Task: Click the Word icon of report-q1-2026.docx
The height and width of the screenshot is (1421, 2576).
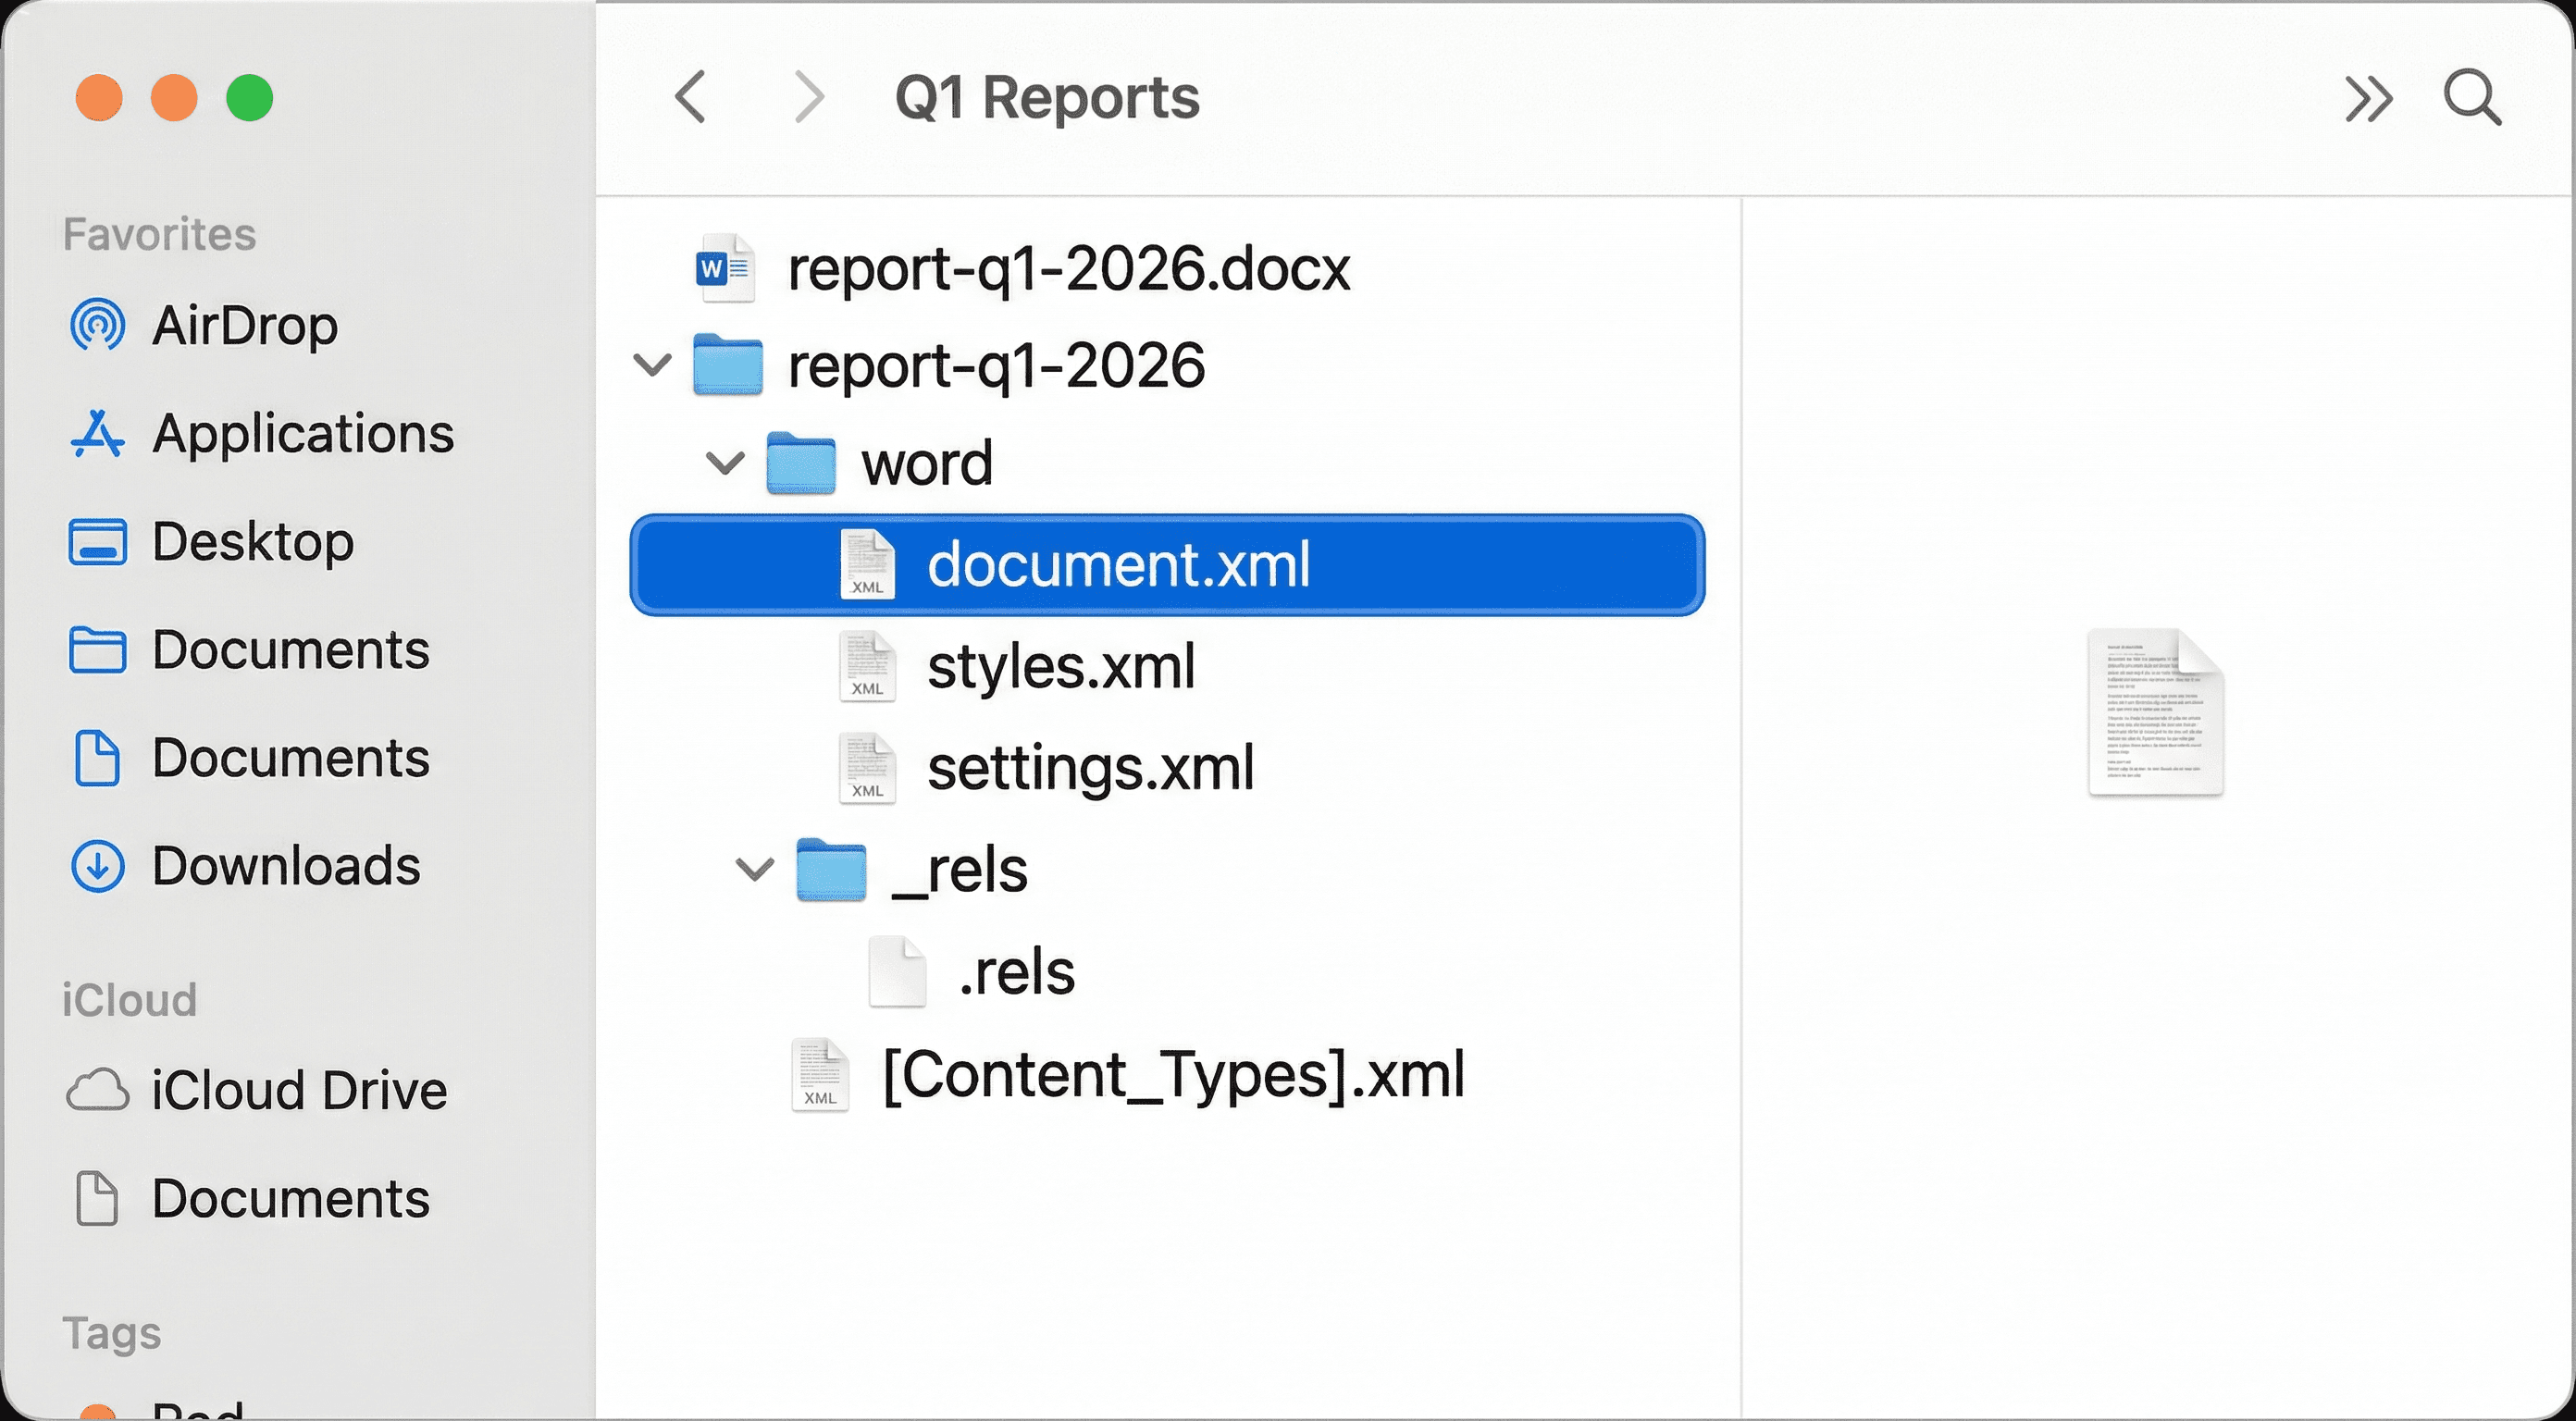Action: pyautogui.click(x=724, y=267)
